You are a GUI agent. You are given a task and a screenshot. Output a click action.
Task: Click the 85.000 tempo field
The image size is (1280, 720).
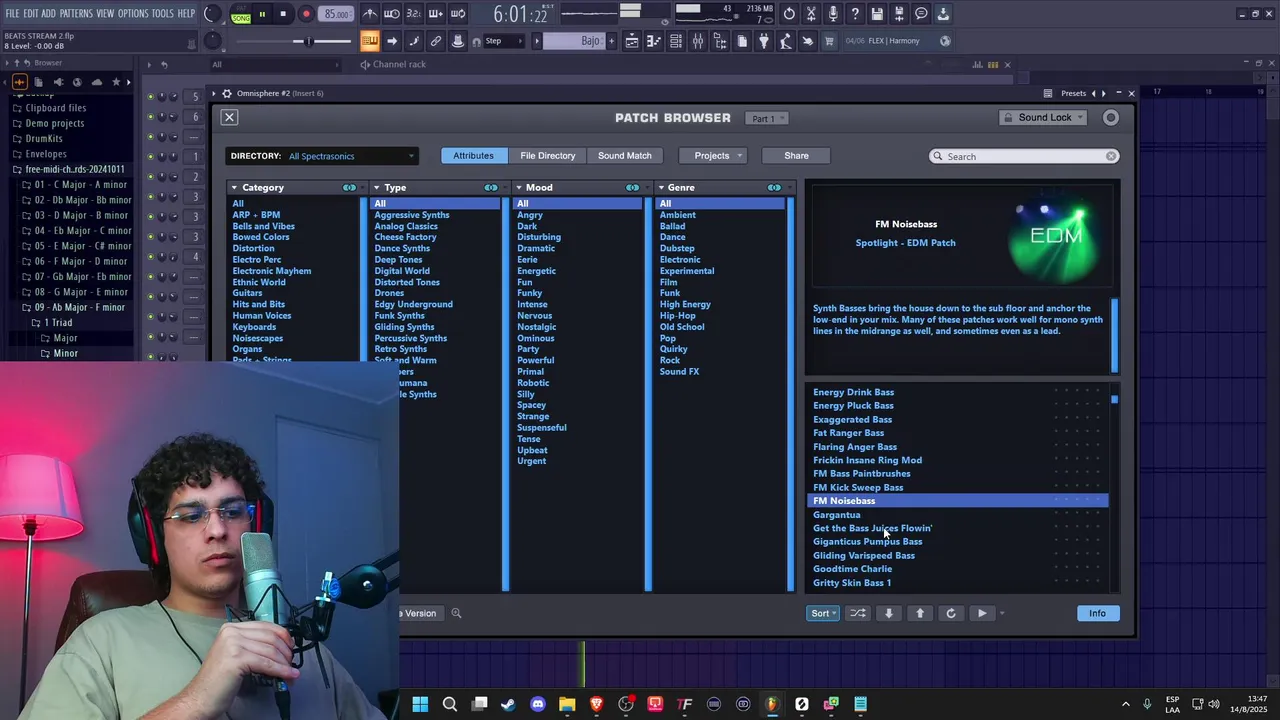(336, 14)
